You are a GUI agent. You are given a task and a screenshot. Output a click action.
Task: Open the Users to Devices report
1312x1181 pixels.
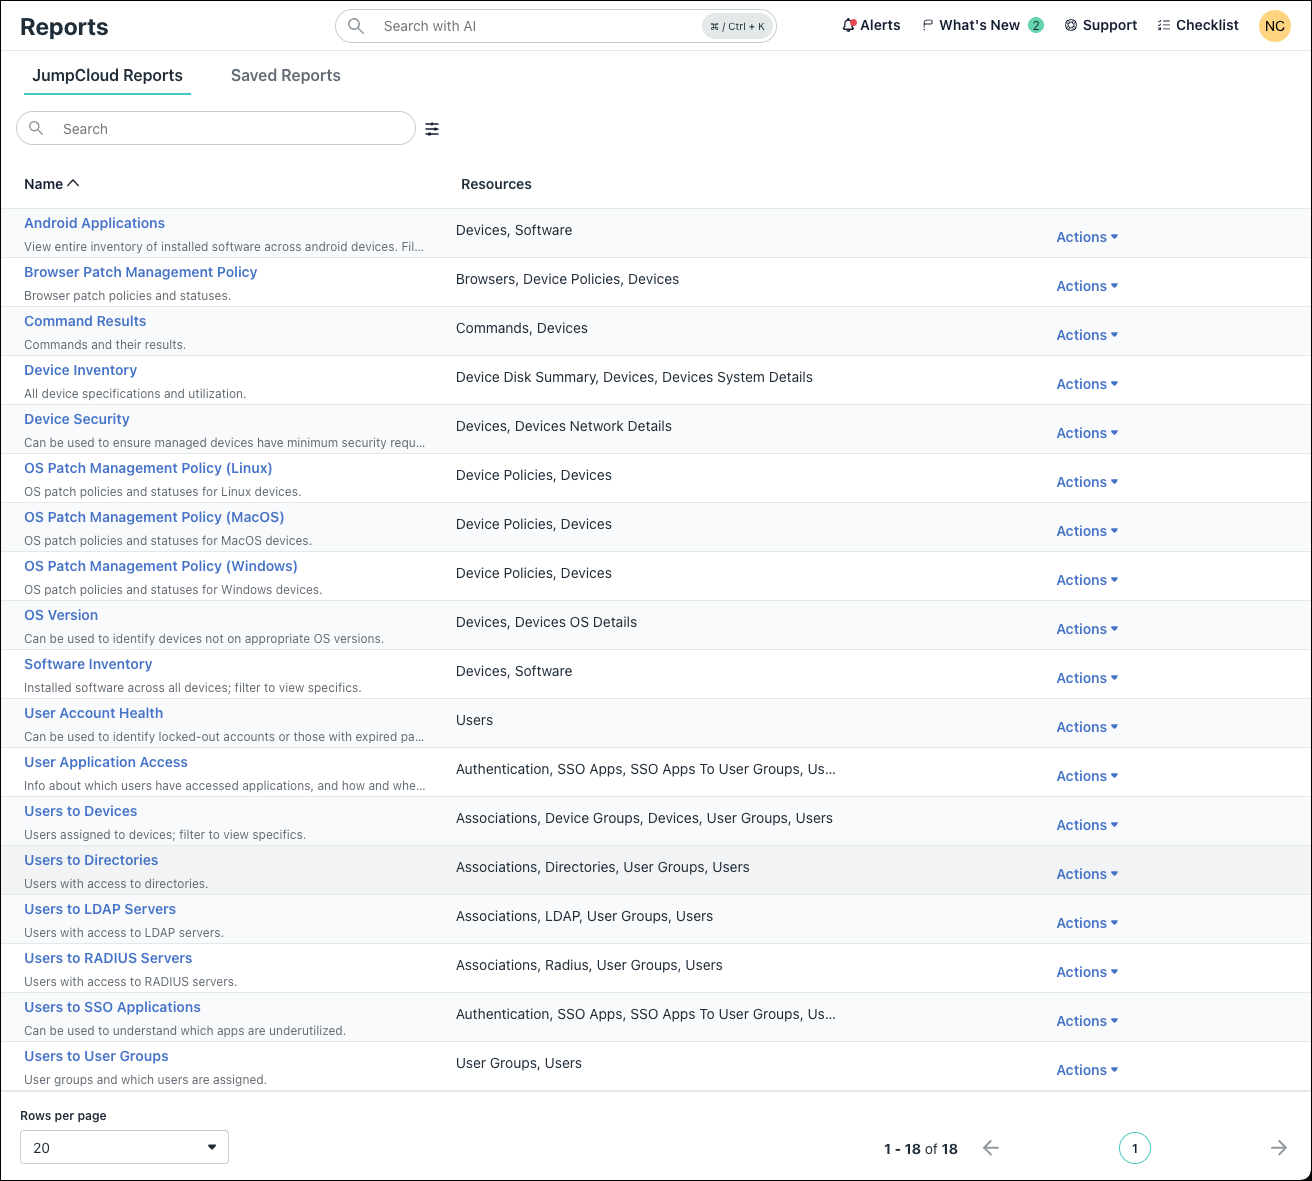80,811
